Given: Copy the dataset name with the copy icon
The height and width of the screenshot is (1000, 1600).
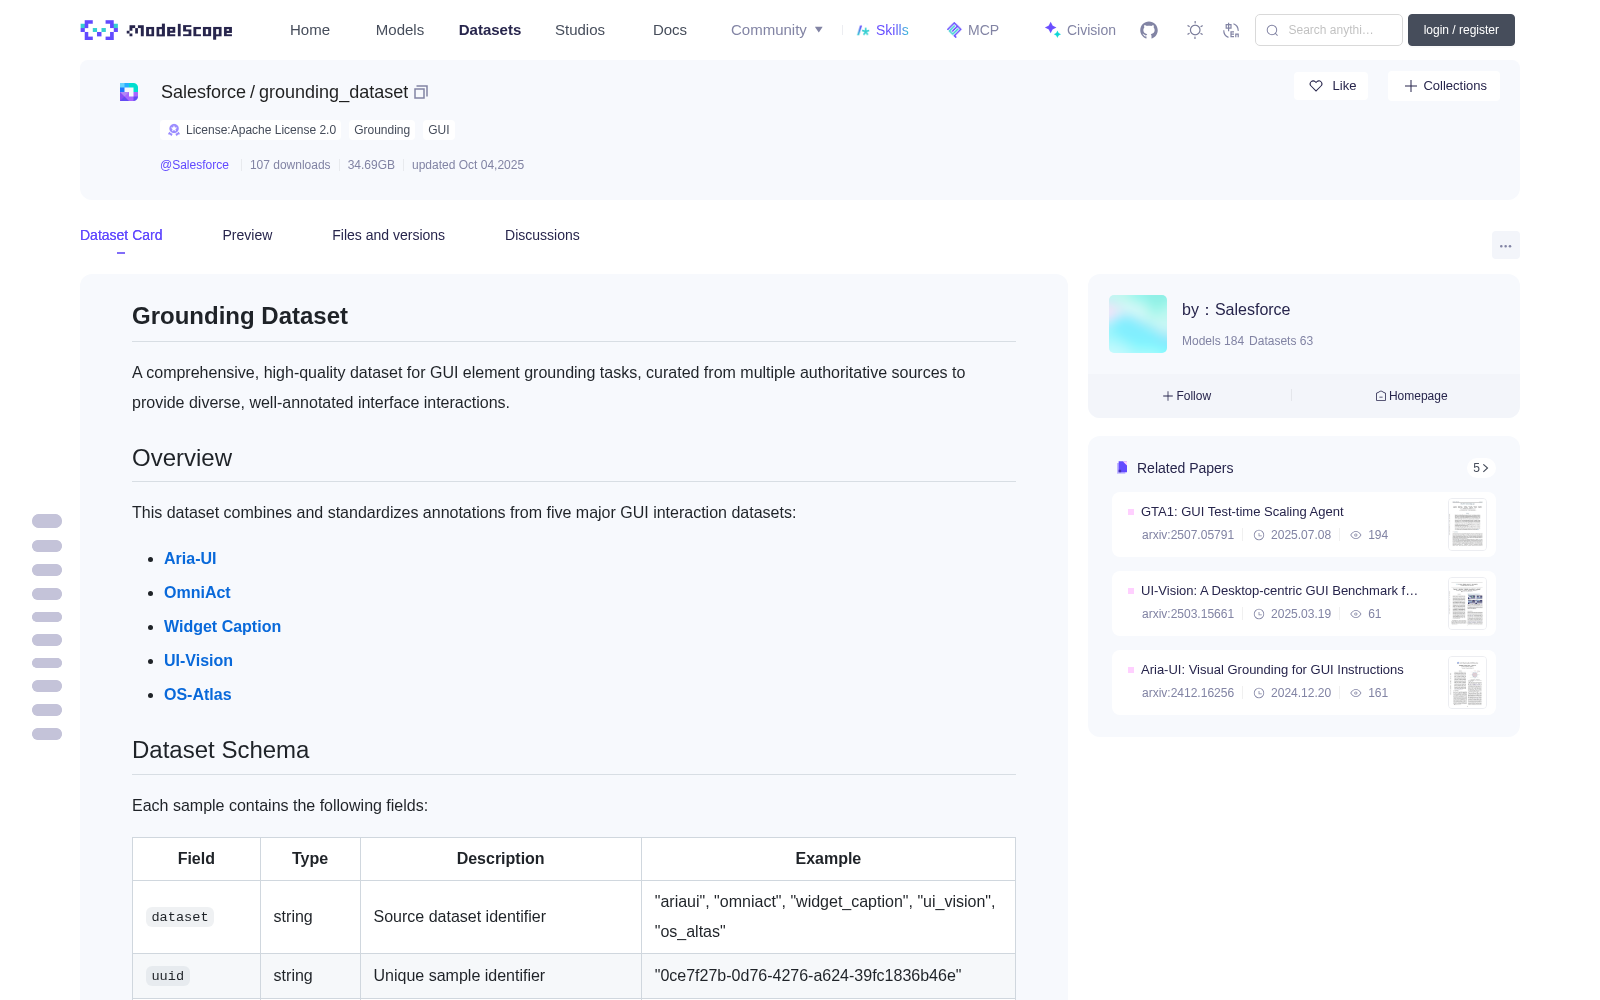Looking at the screenshot, I should pyautogui.click(x=421, y=92).
